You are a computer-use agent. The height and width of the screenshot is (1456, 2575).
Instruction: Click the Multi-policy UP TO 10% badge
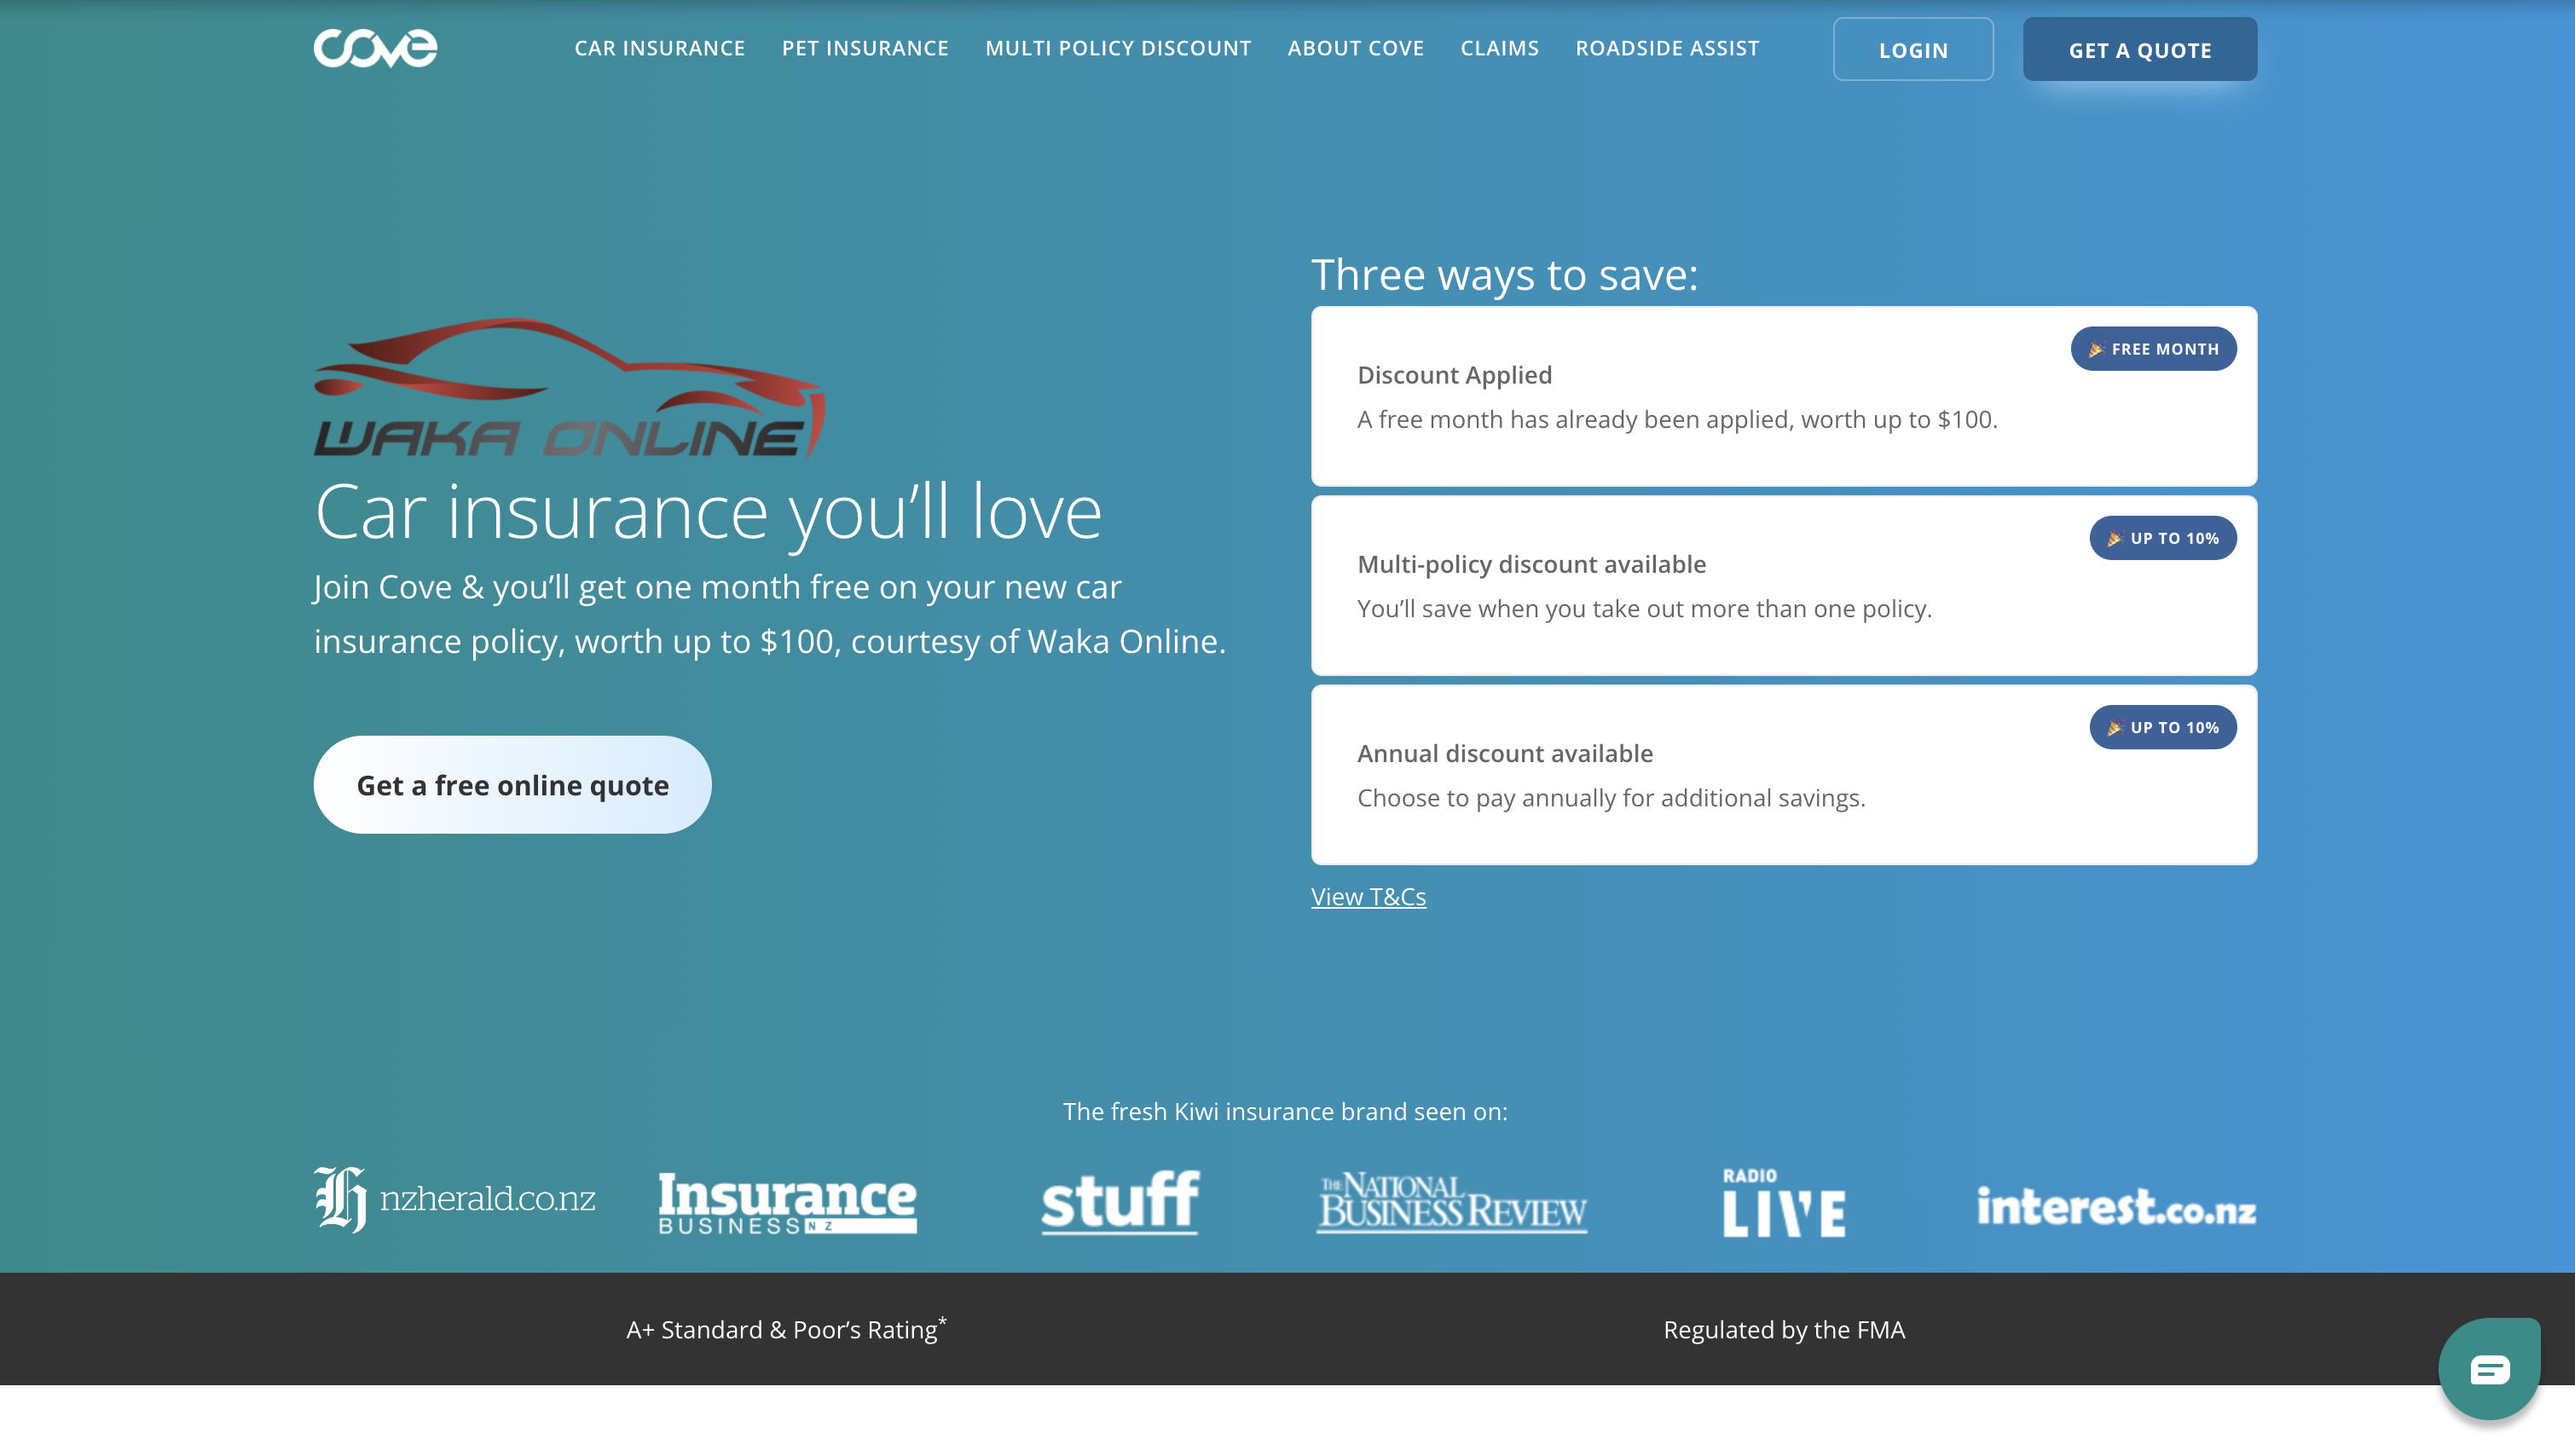click(2162, 538)
